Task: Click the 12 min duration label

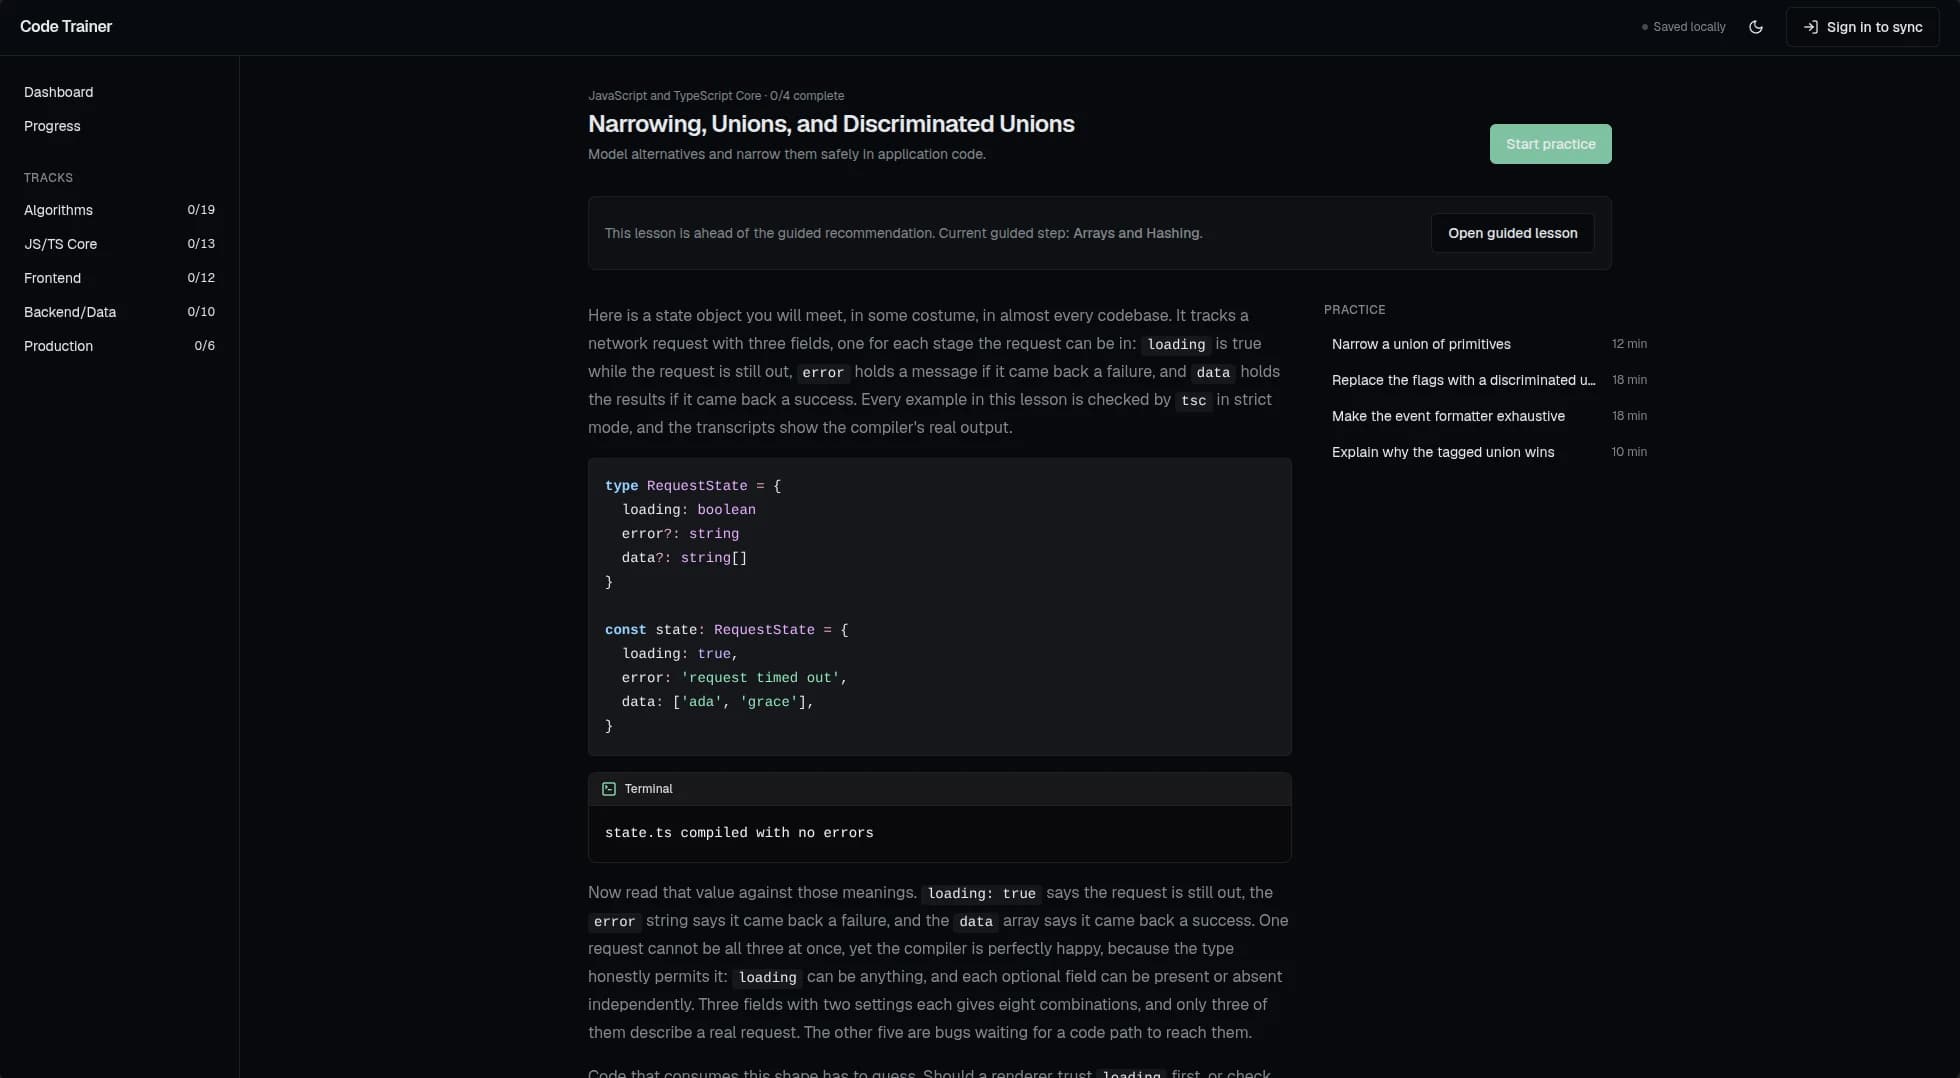Action: click(1629, 344)
